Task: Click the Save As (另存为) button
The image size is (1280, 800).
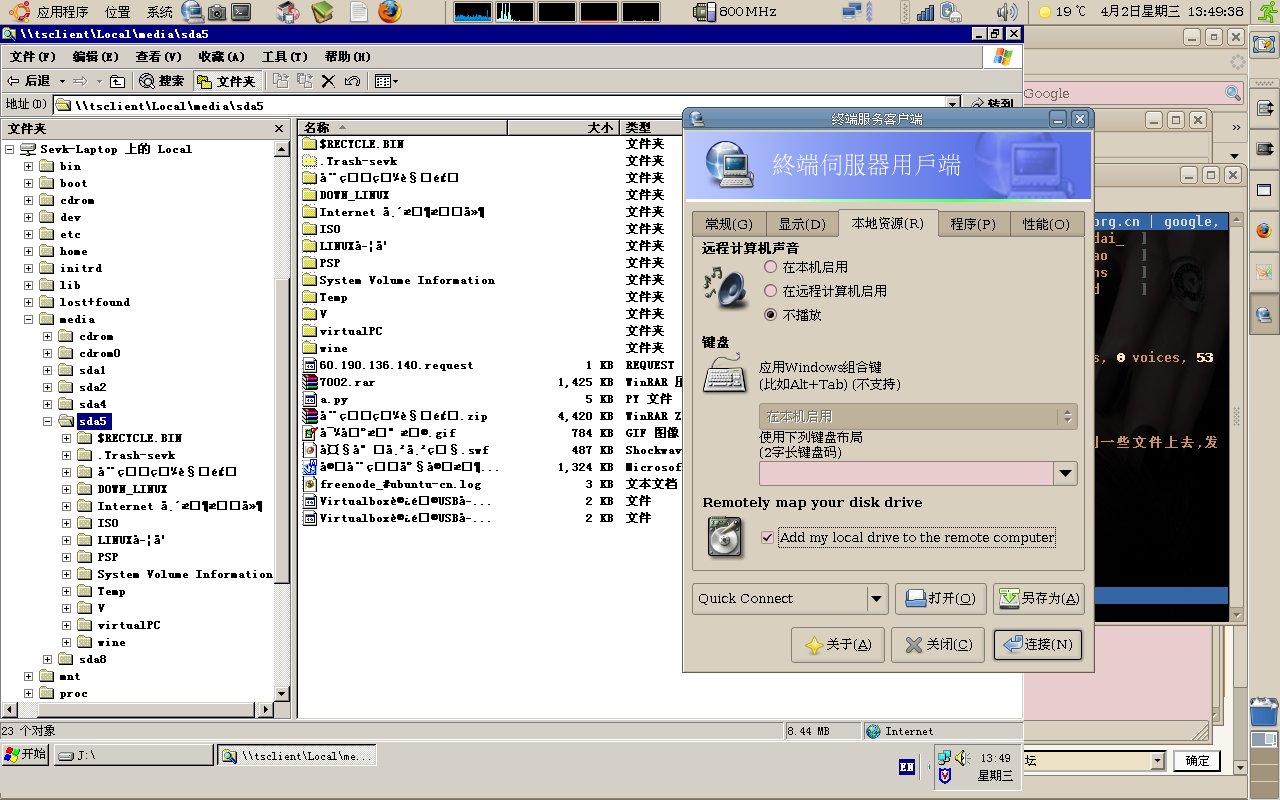Action: tap(1039, 599)
